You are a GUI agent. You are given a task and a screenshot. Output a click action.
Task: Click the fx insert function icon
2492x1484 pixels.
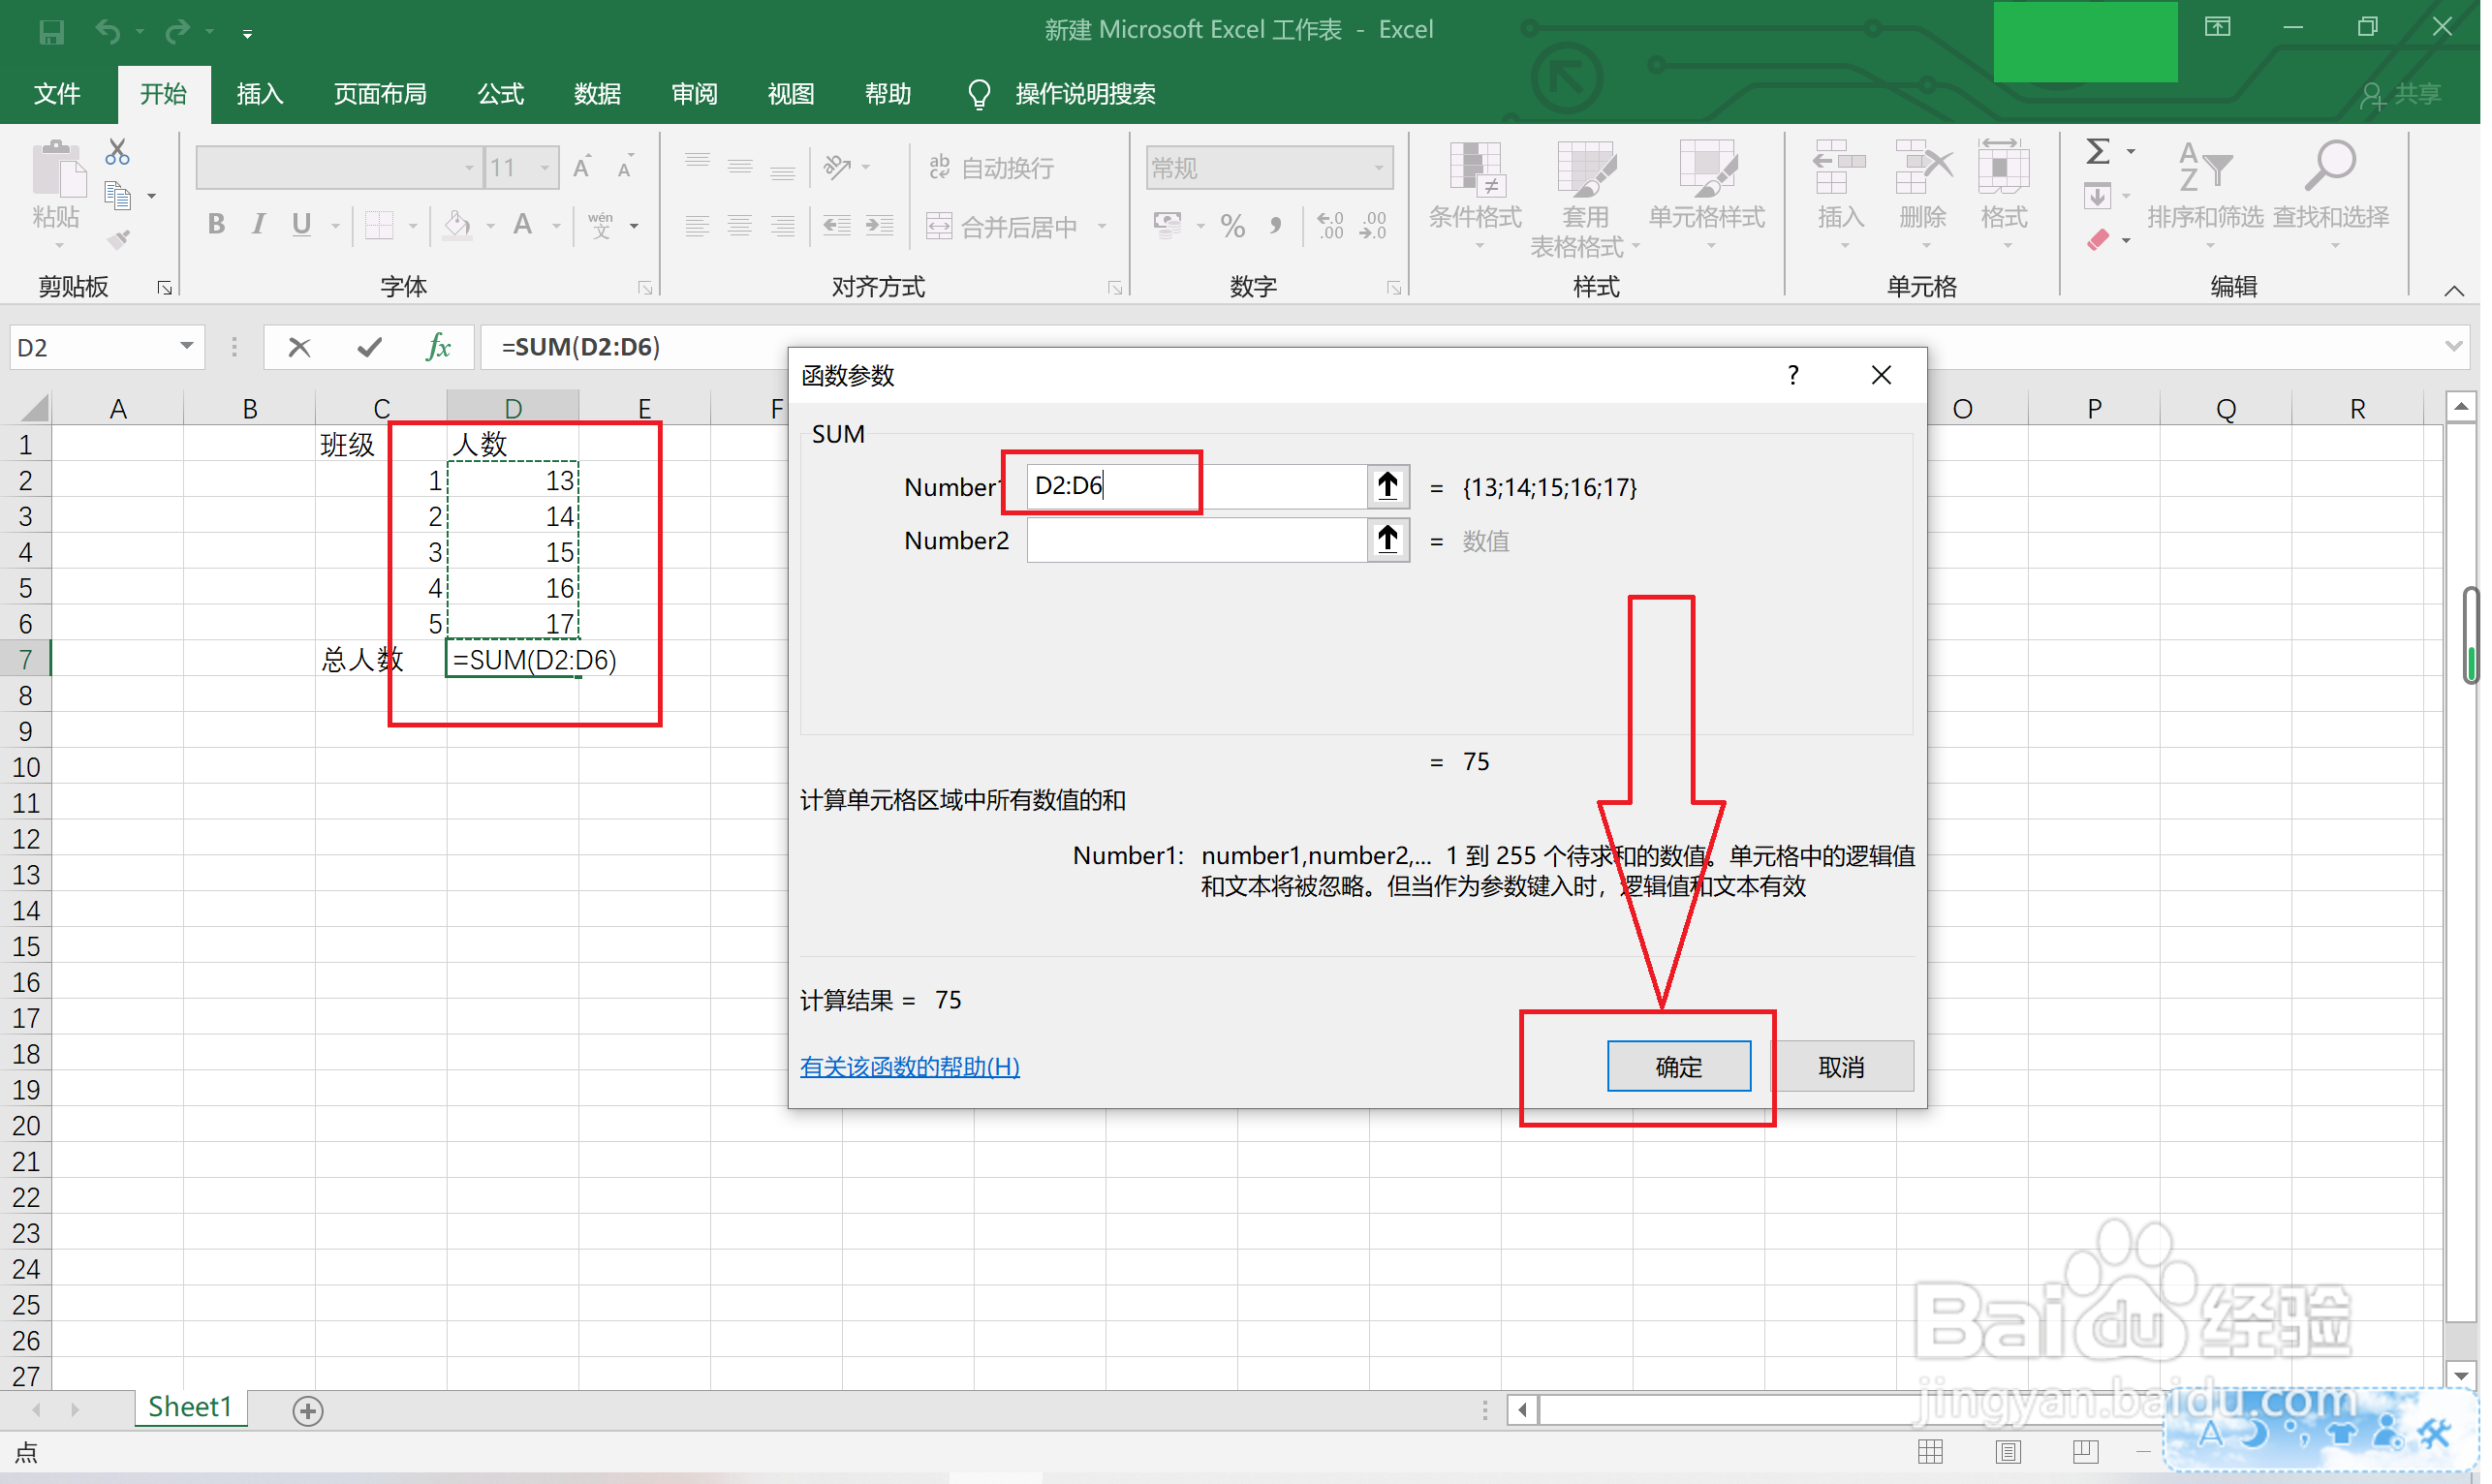pyautogui.click(x=440, y=348)
